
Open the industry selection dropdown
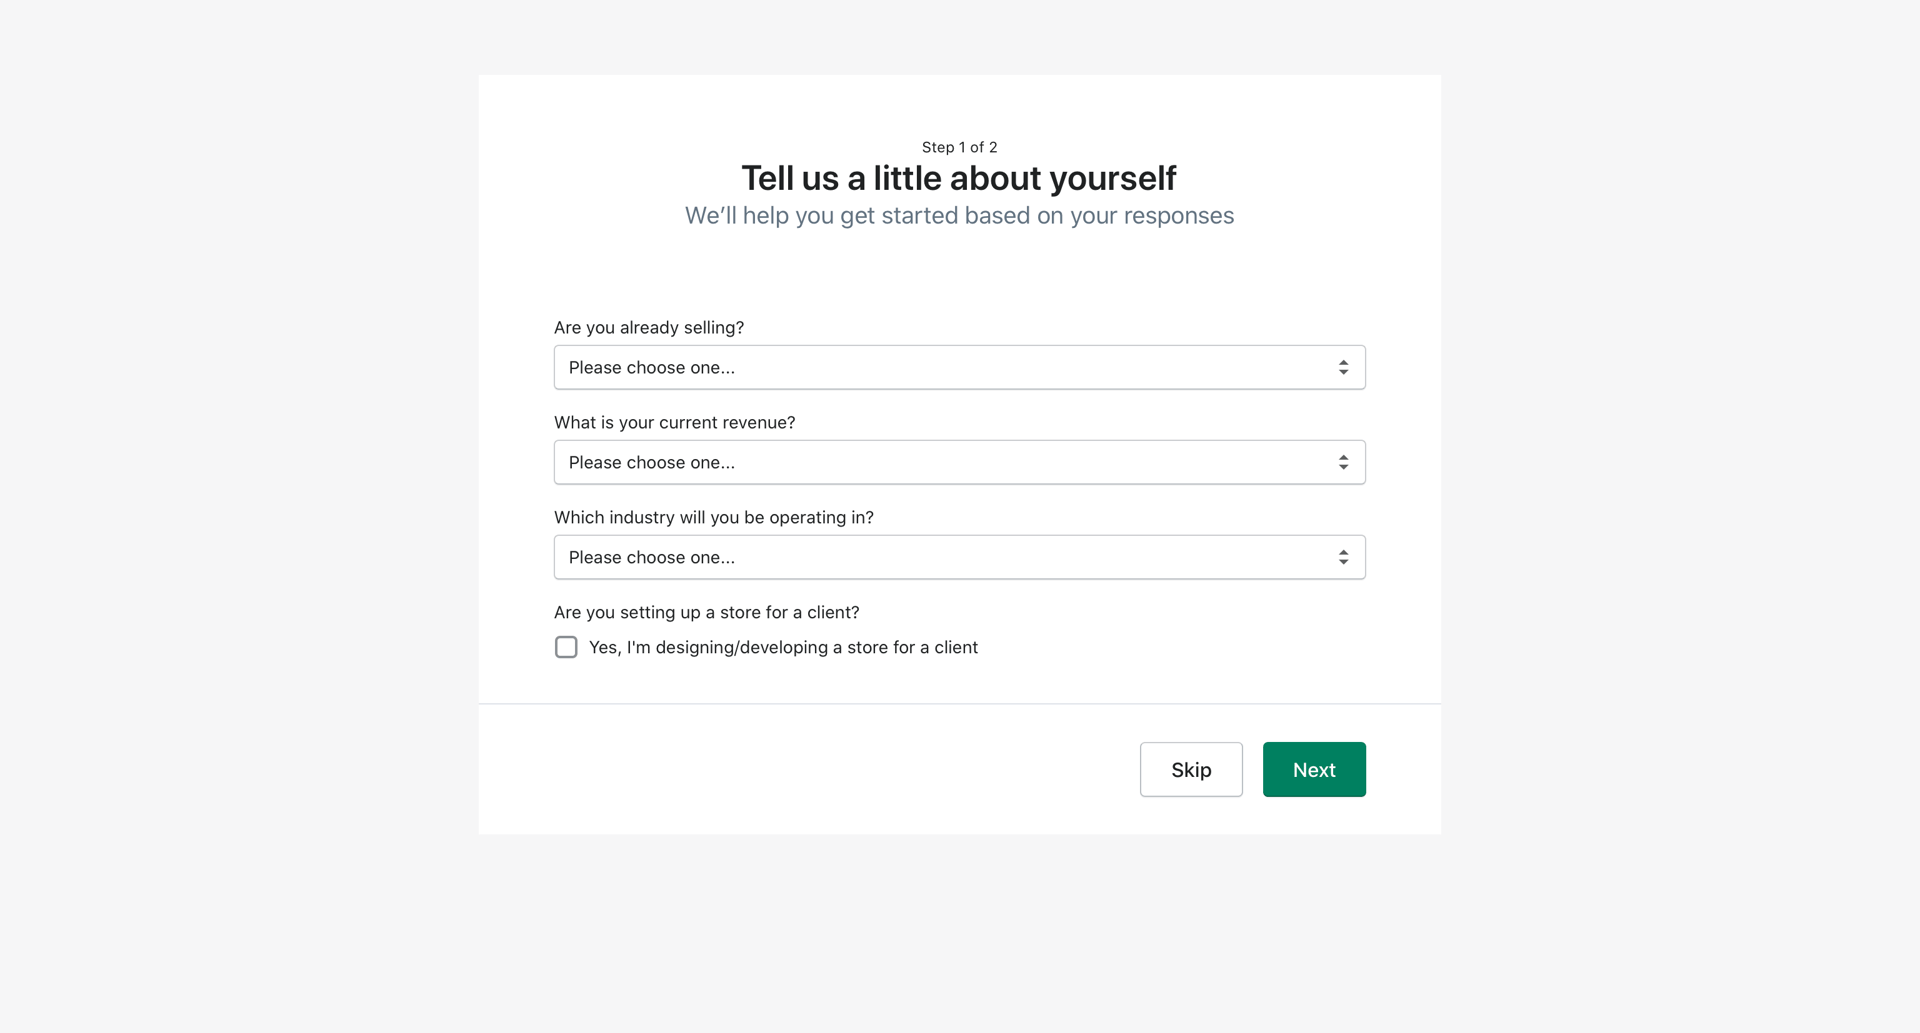click(x=958, y=557)
